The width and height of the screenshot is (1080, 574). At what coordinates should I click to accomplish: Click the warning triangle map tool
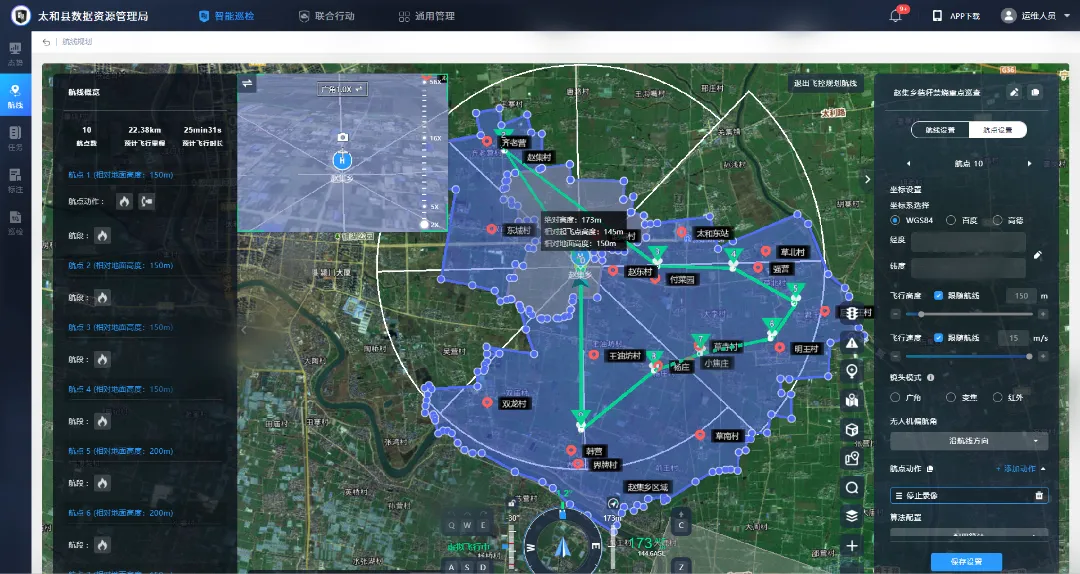(852, 342)
